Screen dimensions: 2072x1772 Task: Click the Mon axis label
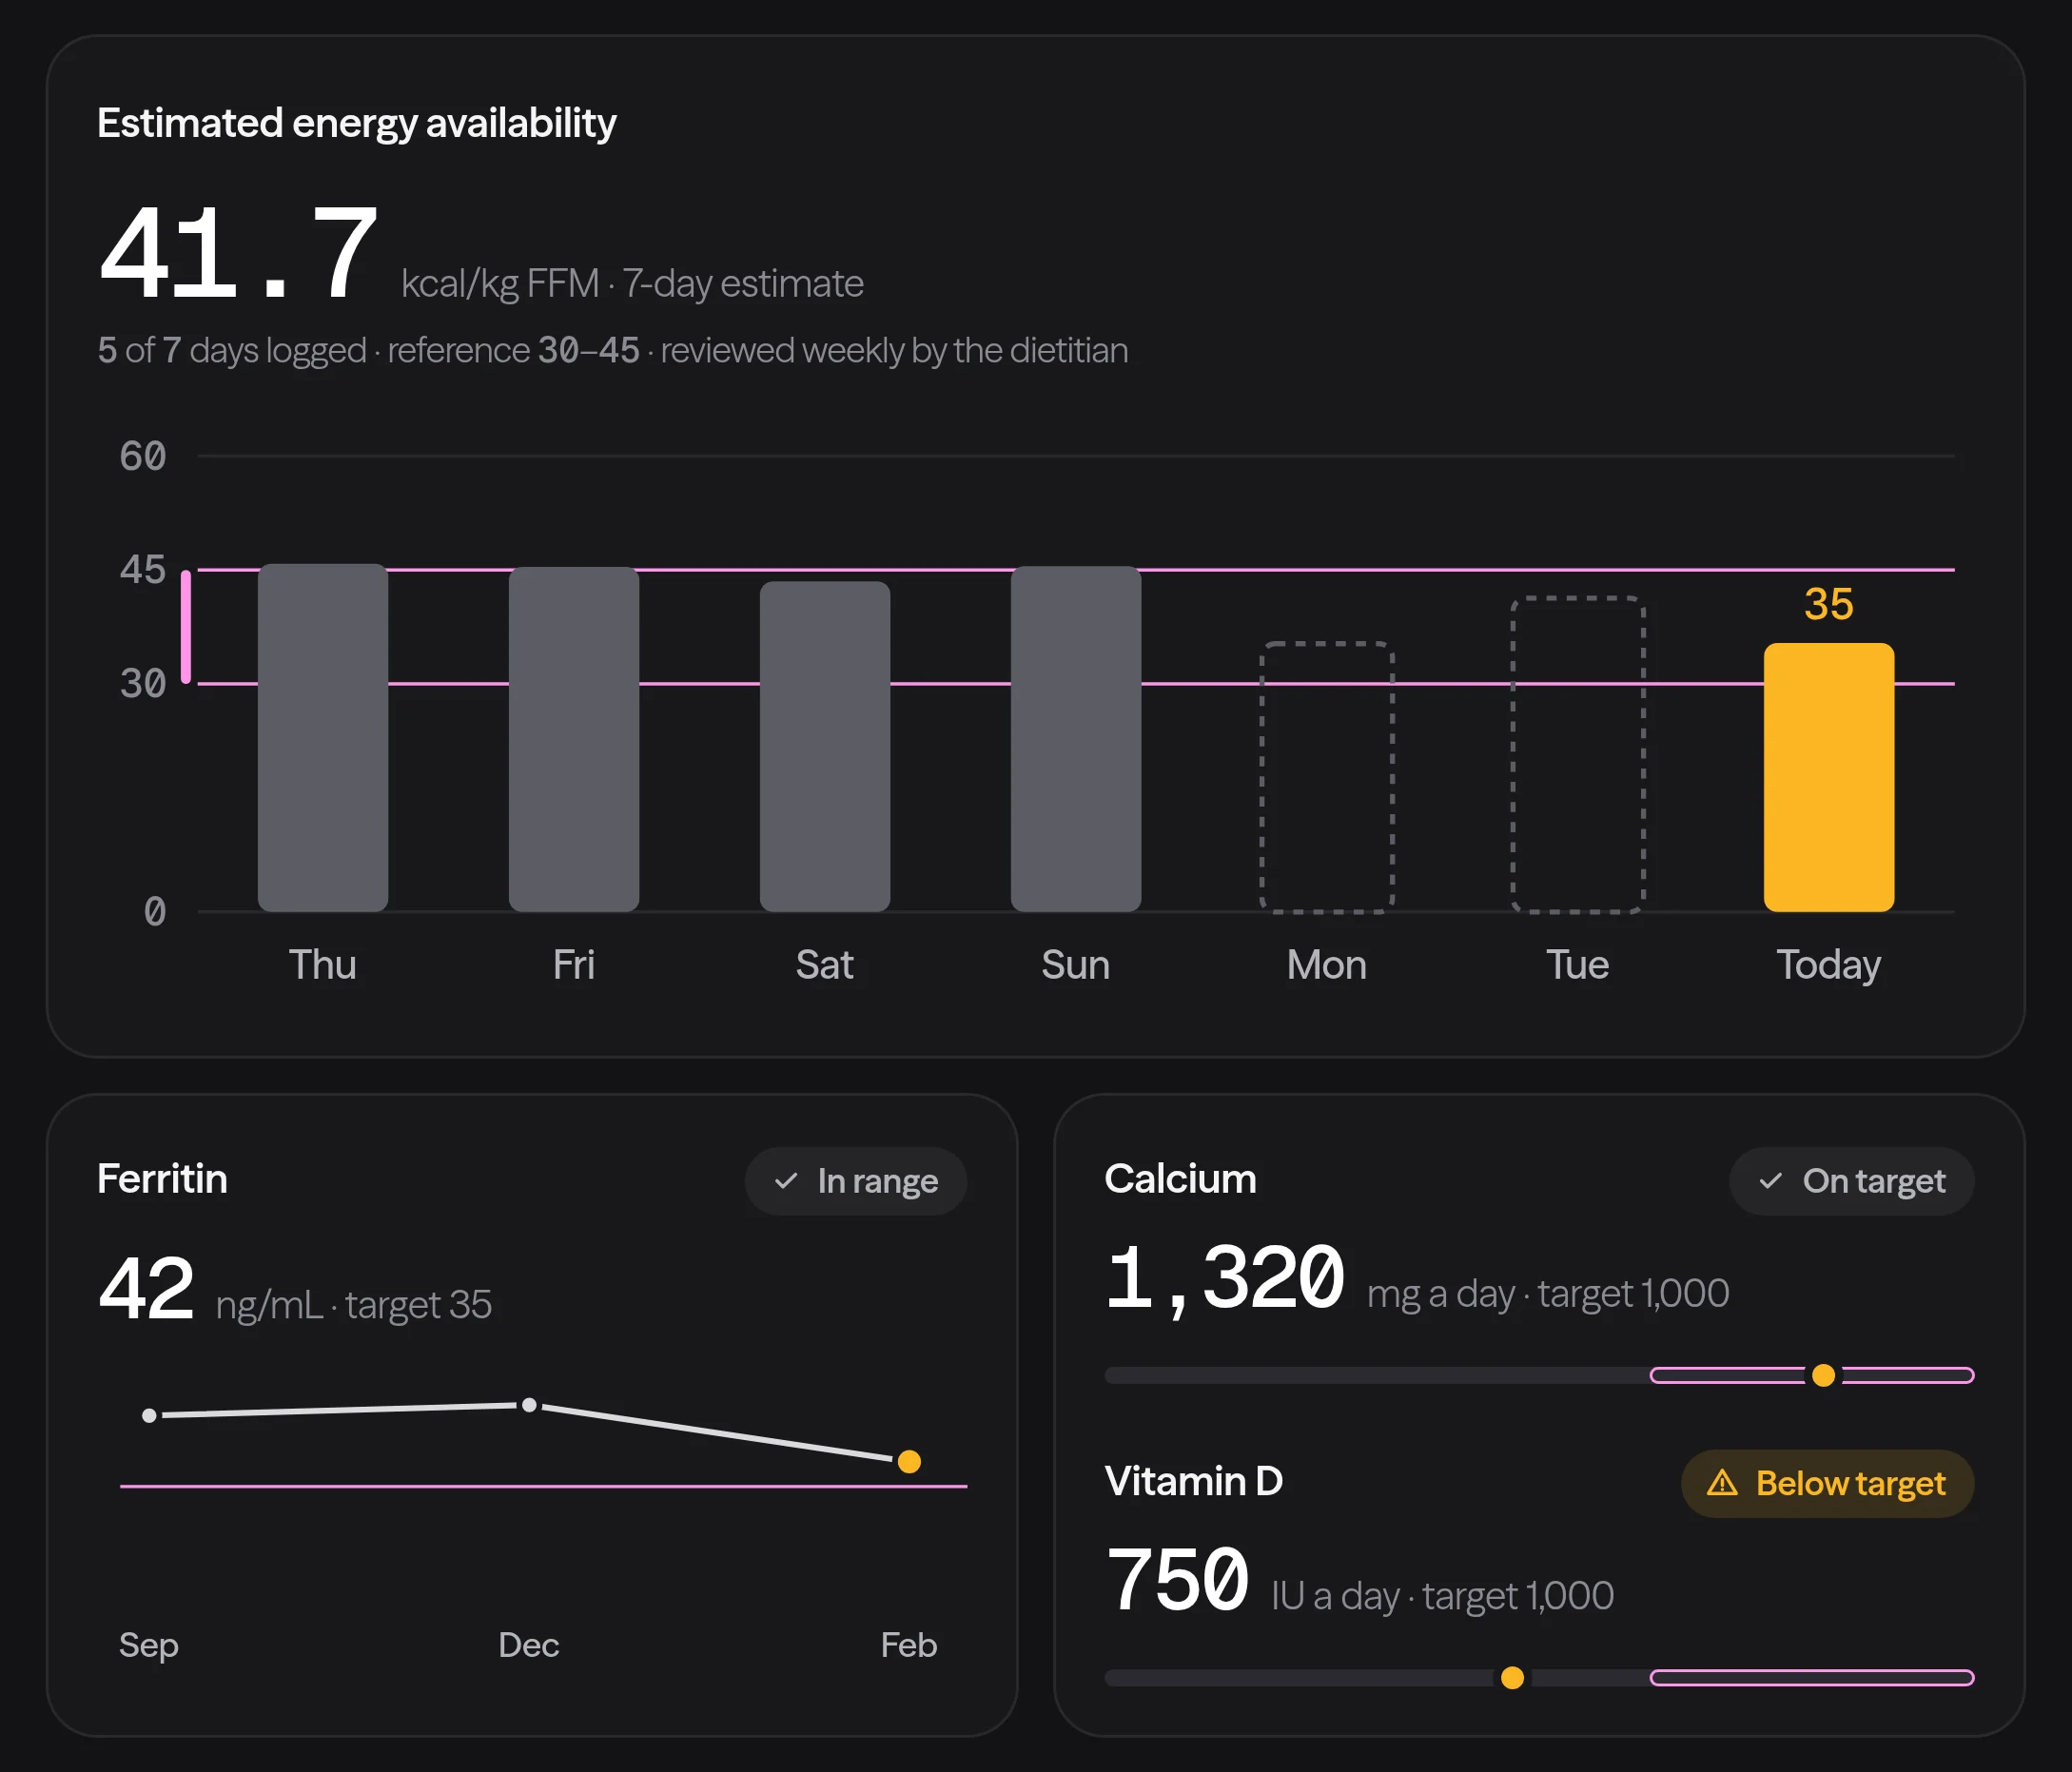point(1327,965)
